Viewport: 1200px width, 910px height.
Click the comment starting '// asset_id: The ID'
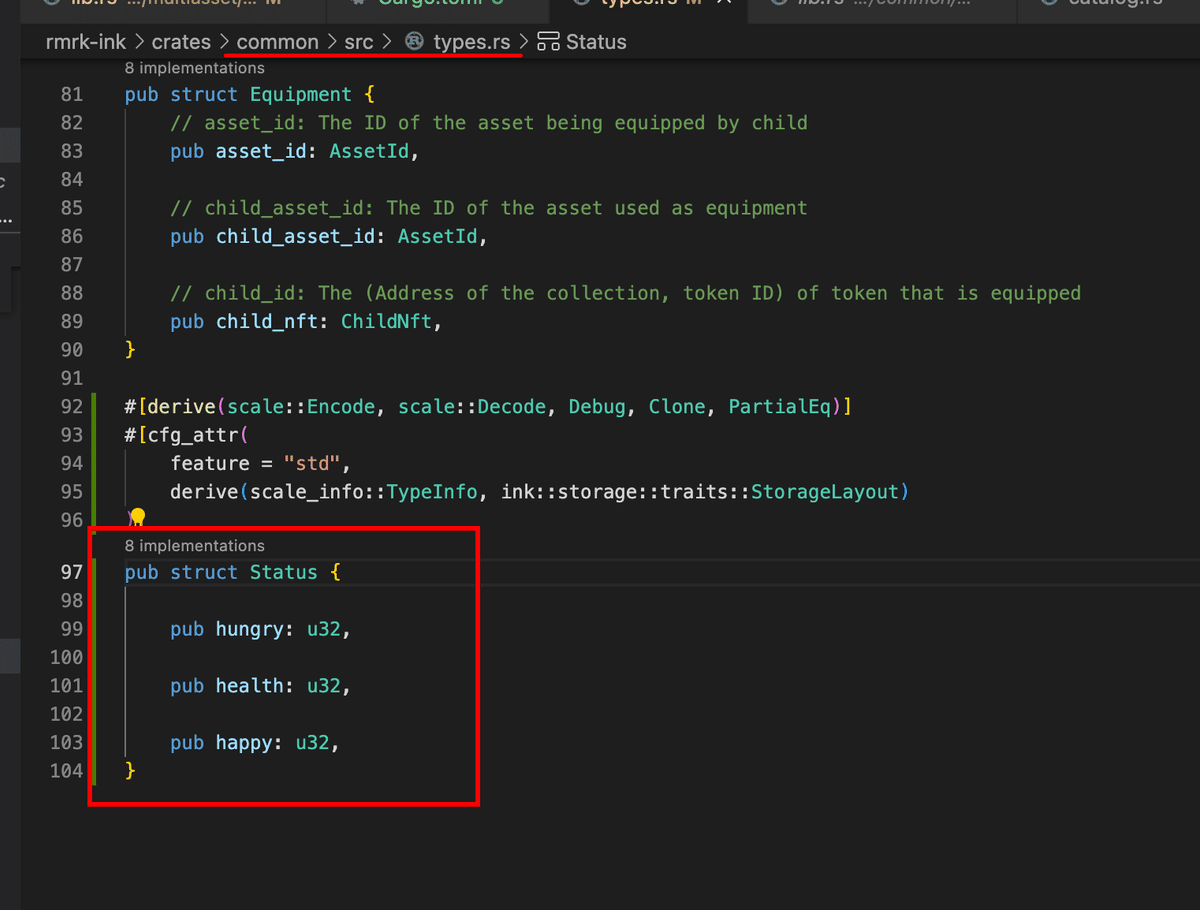tap(489, 123)
